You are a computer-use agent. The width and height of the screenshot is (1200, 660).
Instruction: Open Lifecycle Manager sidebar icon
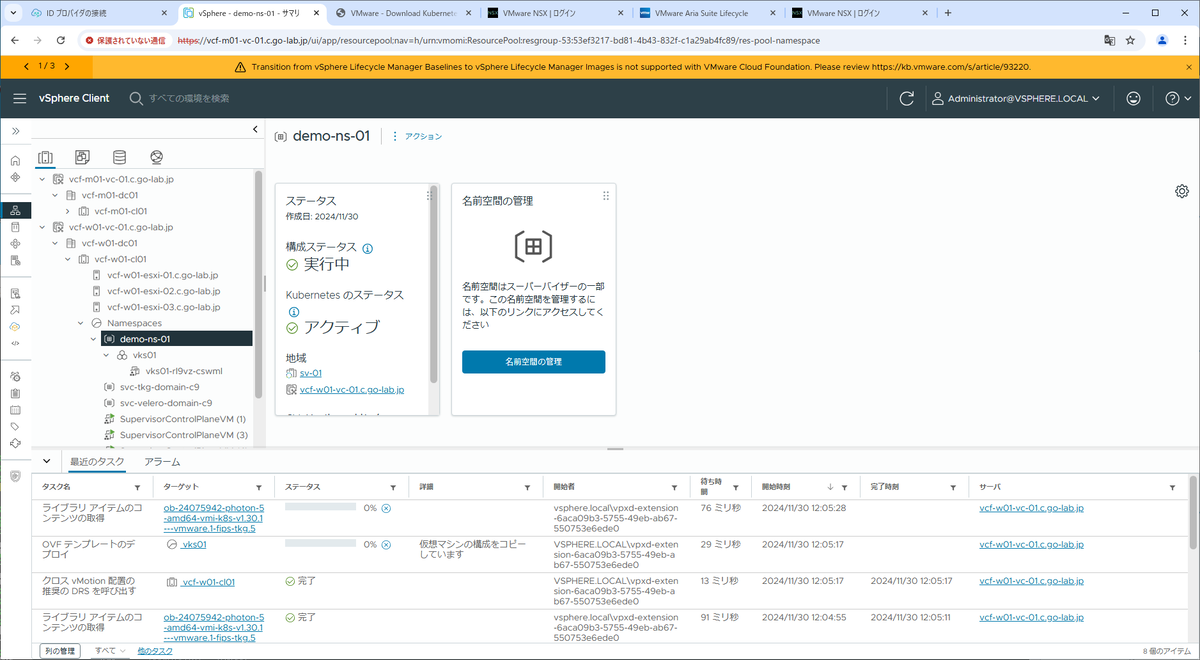pyautogui.click(x=15, y=442)
